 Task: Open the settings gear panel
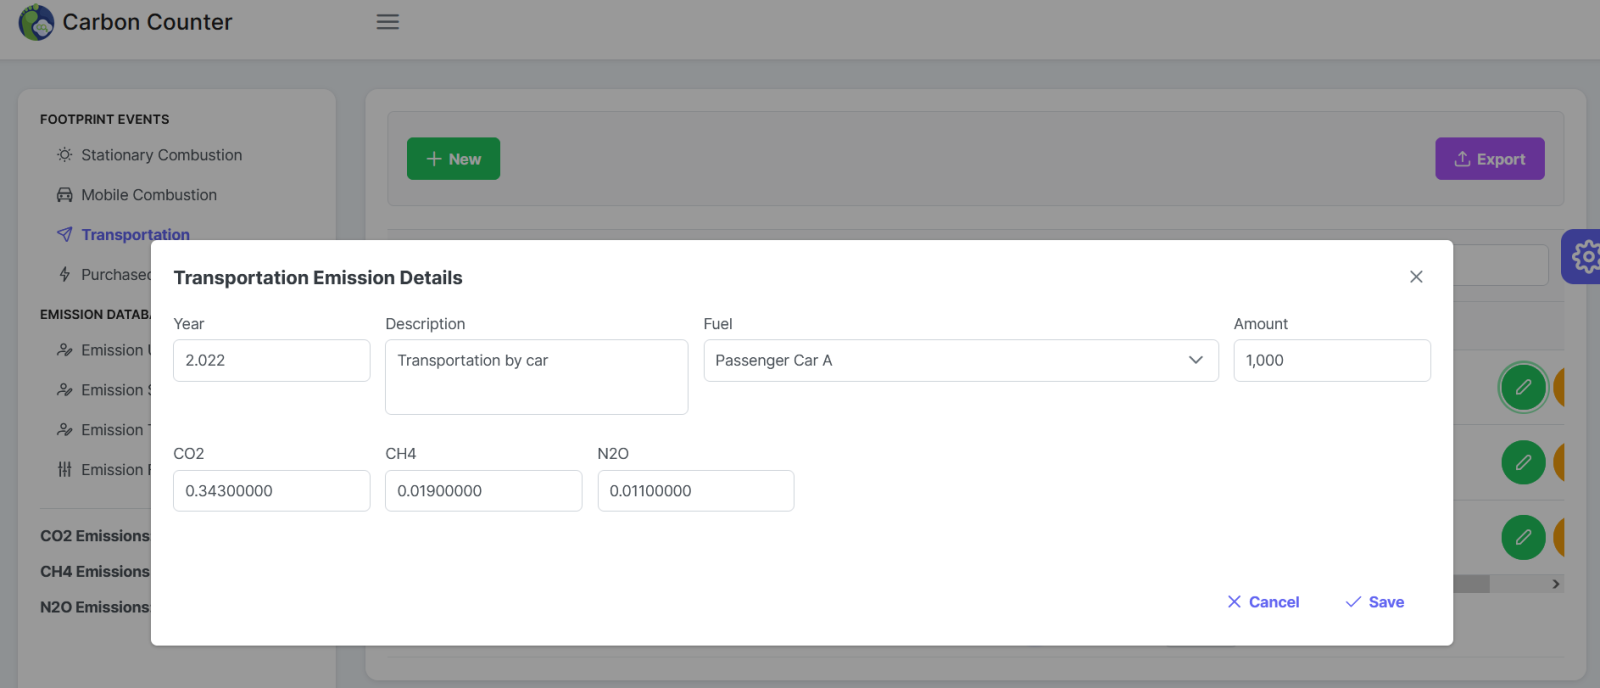[1584, 257]
